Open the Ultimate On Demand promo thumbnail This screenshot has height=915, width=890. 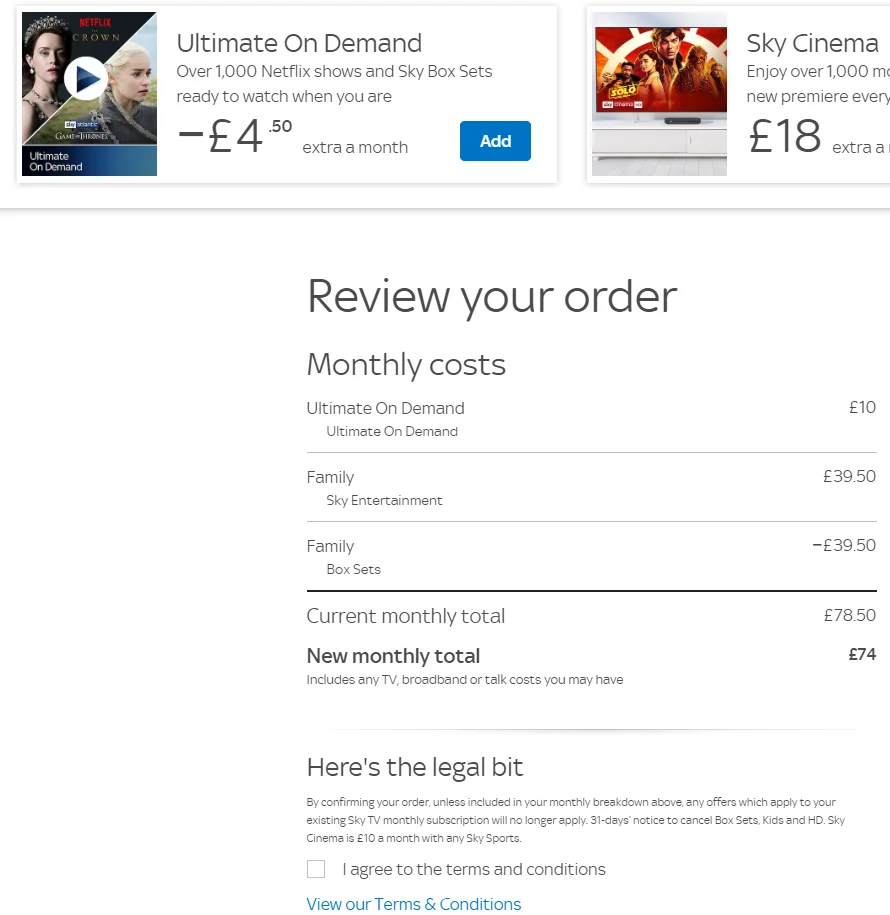(89, 94)
